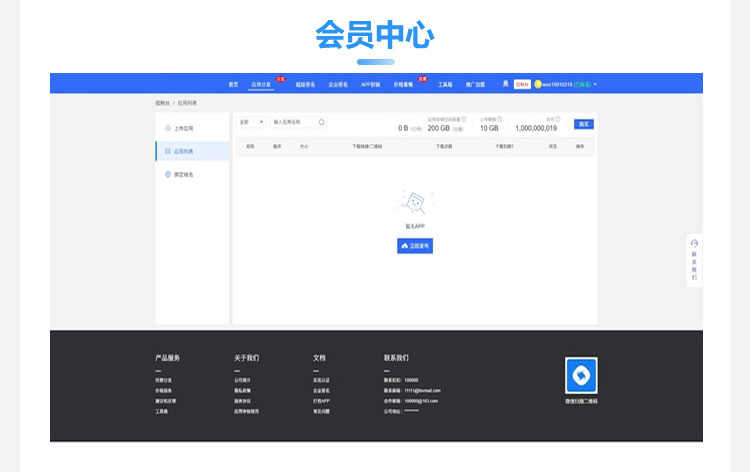This screenshot has width=750, height=472.
Task: Open the 工具箱 link in footer
Action: pos(161,411)
